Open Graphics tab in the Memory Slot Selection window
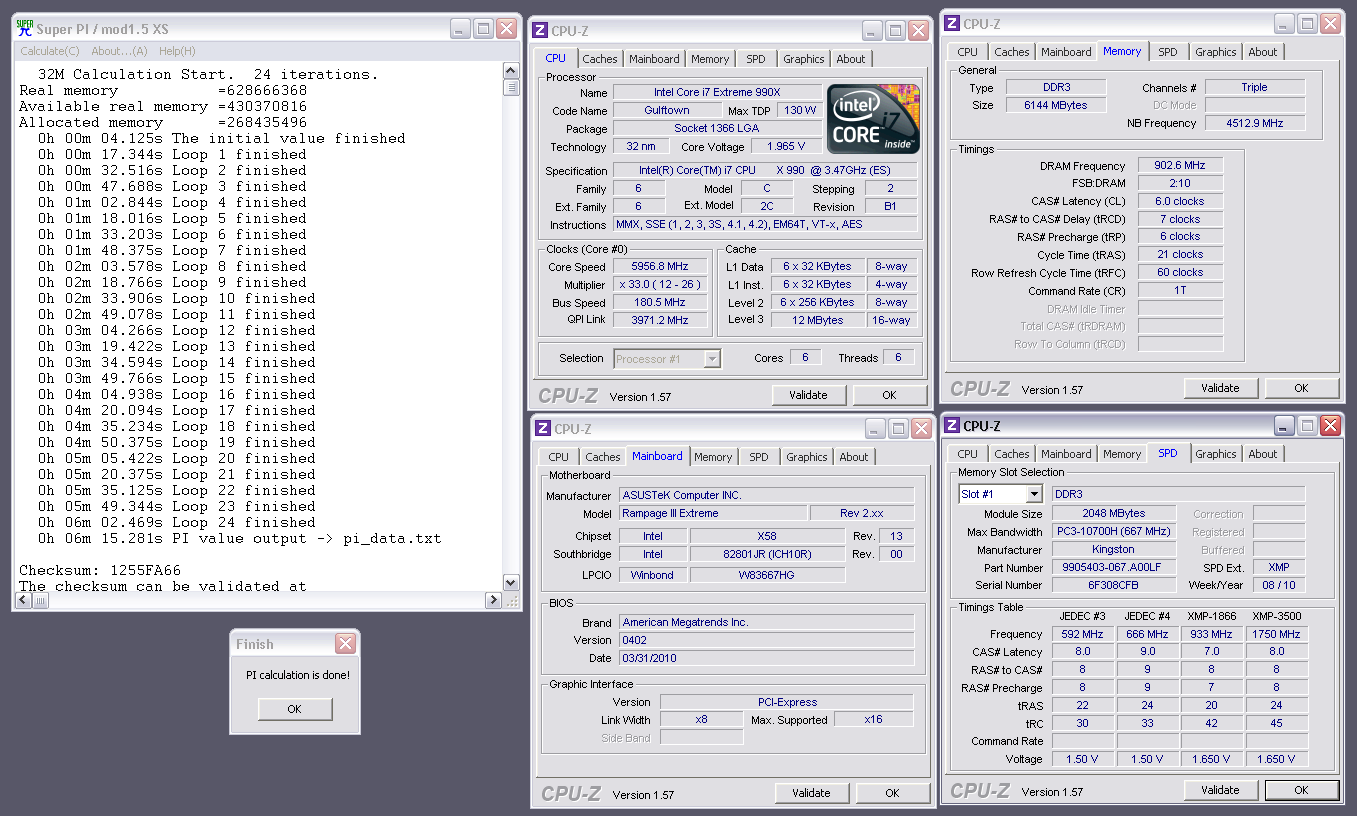 pyautogui.click(x=1216, y=454)
